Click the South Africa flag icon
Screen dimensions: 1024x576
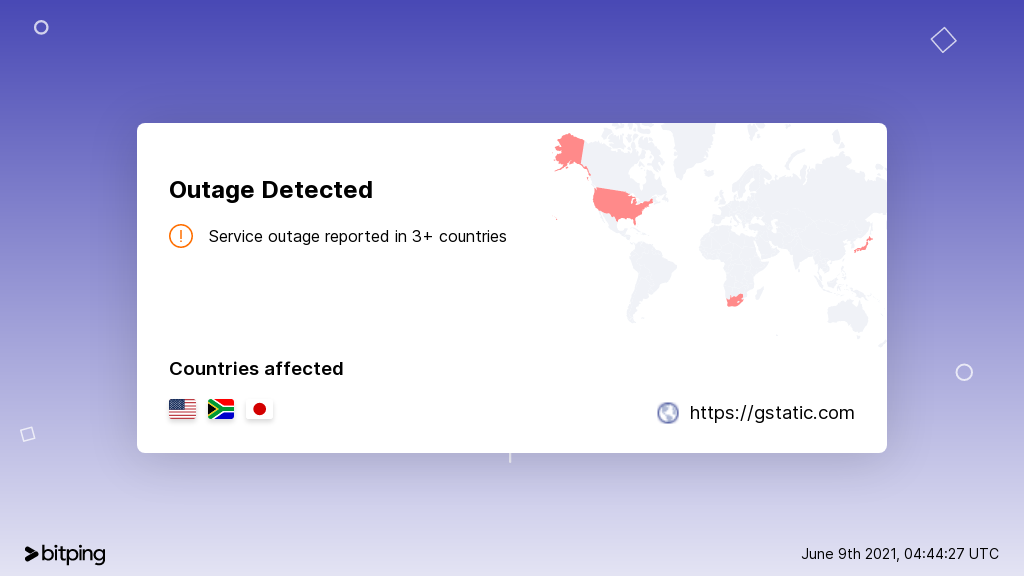pos(221,409)
